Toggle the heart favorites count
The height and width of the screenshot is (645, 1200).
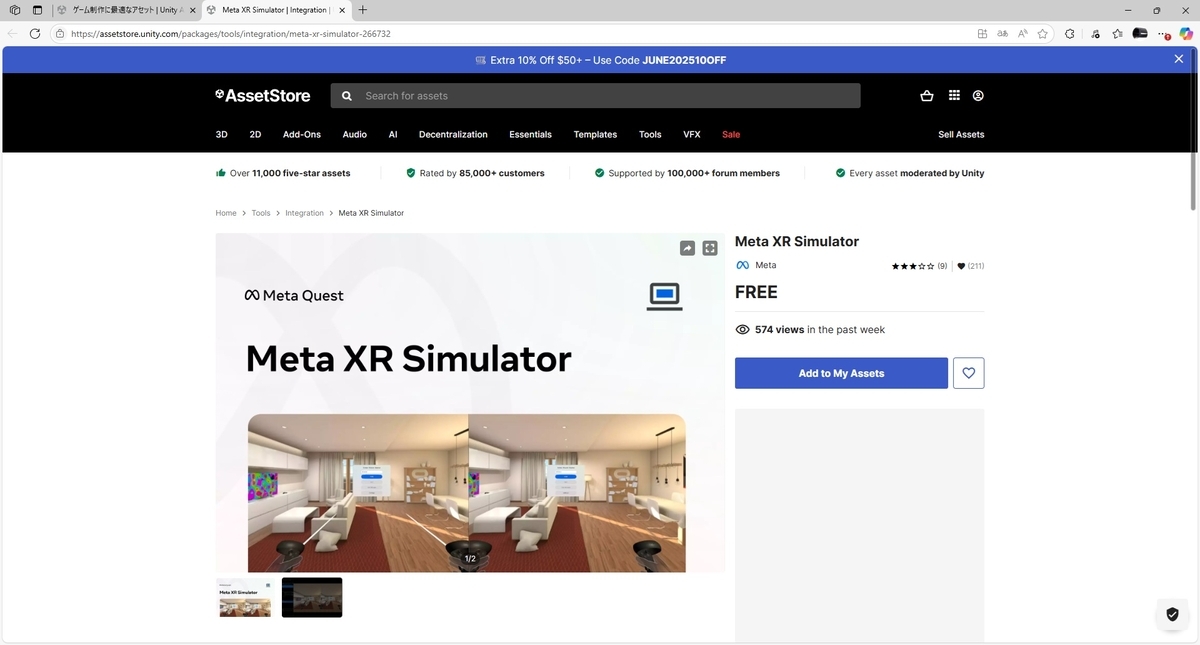point(960,266)
